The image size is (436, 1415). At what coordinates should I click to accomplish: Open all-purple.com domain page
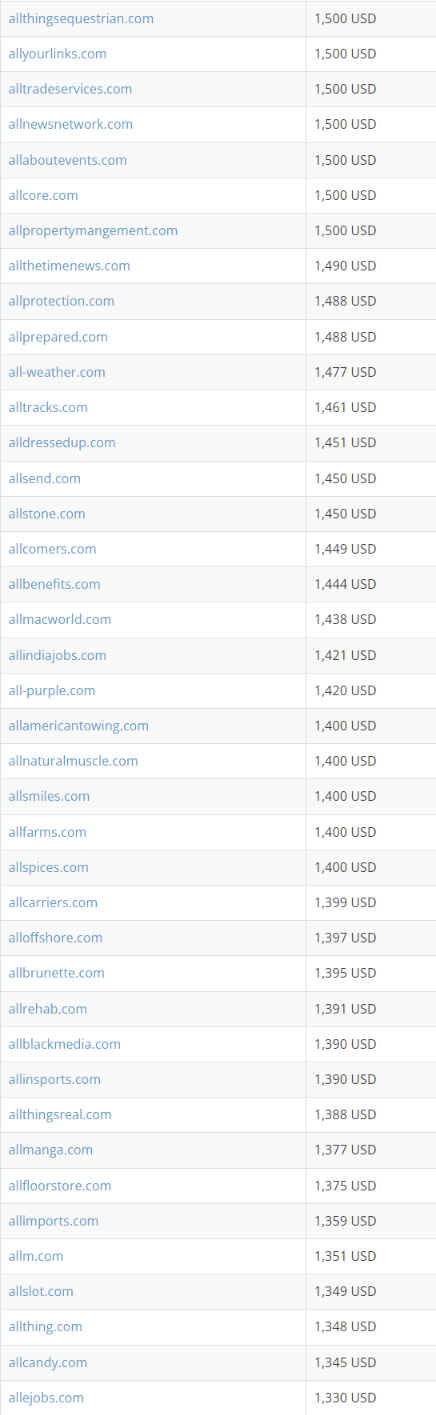coord(52,690)
